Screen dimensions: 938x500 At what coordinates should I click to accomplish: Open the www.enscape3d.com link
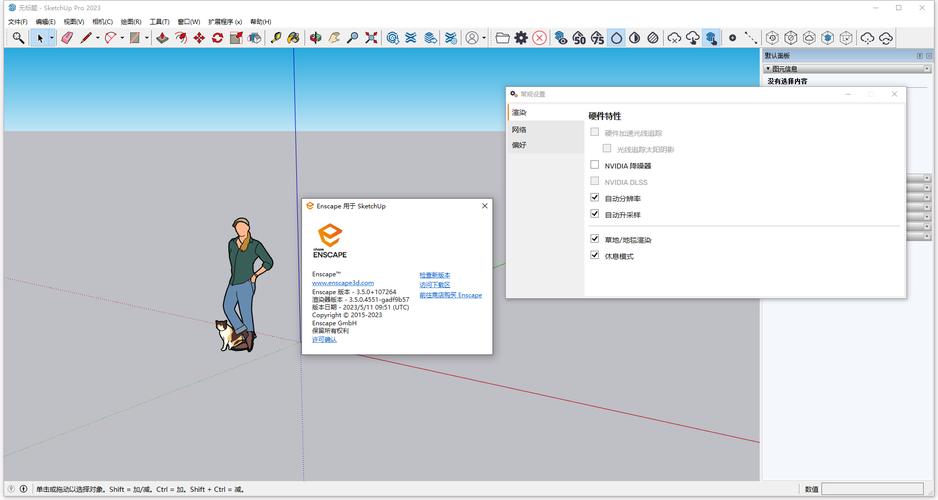[343, 283]
